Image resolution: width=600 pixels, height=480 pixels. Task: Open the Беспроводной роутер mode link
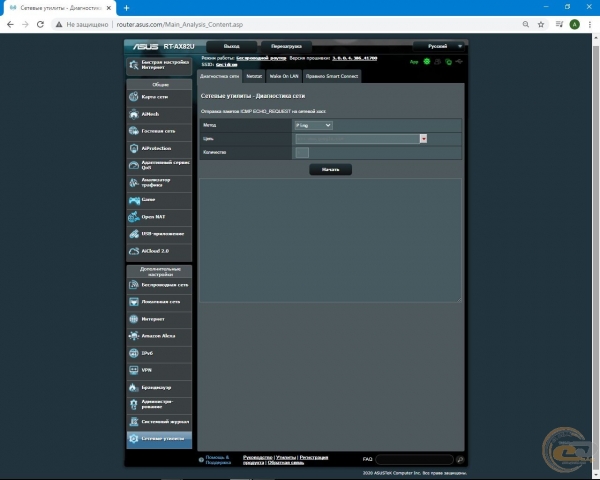pyautogui.click(x=261, y=58)
